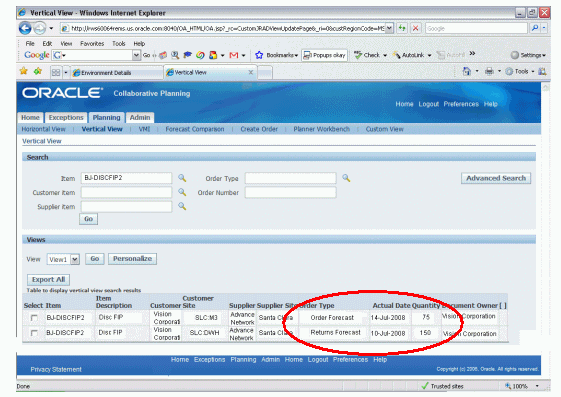
Task: Select checkbox for Returns Forecast row
Action: (x=34, y=333)
